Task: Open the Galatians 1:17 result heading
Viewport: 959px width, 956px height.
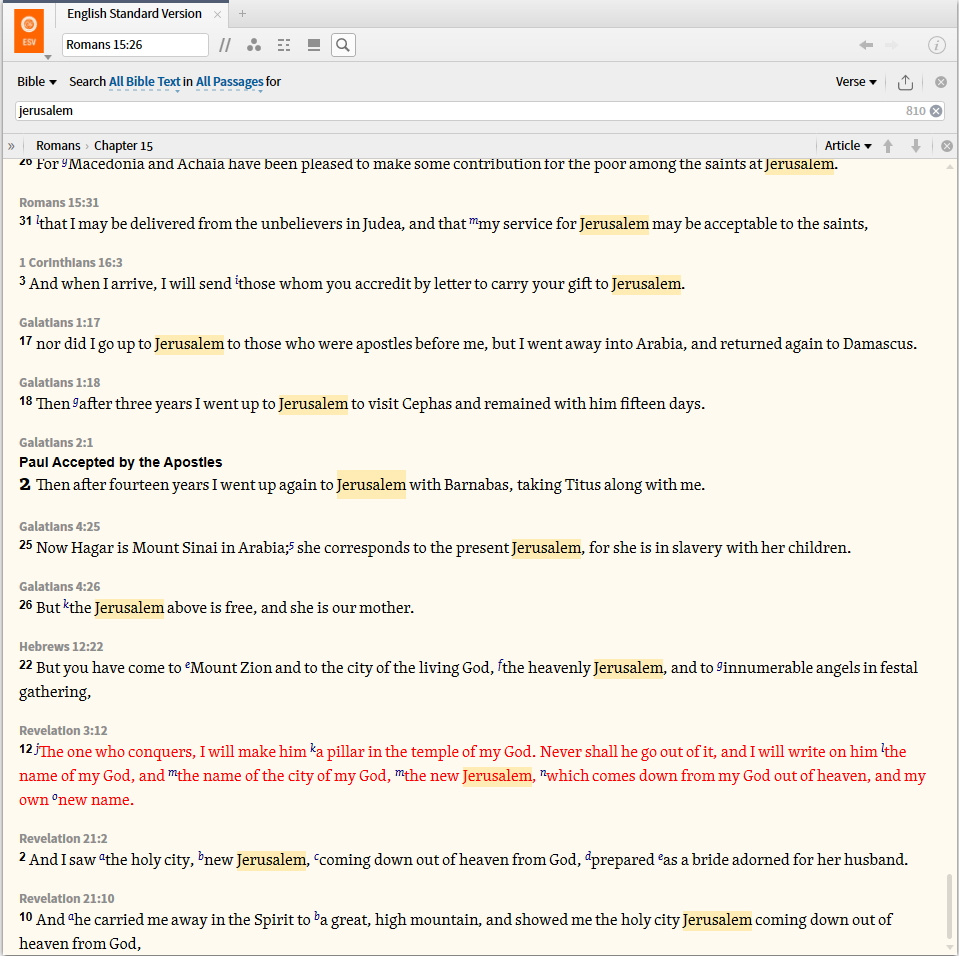Action: [59, 322]
